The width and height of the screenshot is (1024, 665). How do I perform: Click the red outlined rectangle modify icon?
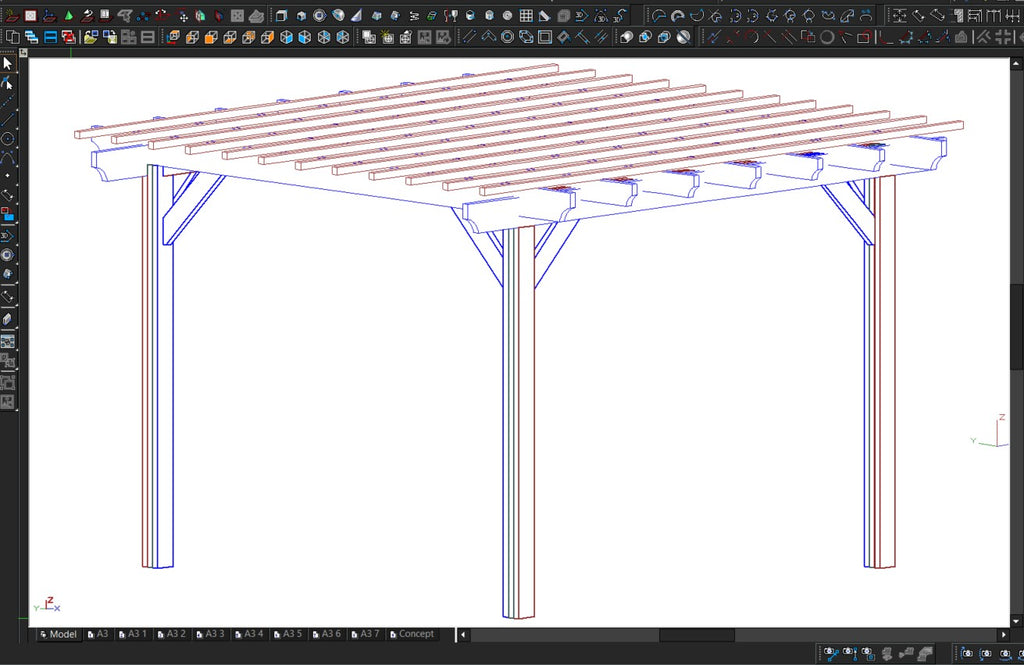click(863, 37)
